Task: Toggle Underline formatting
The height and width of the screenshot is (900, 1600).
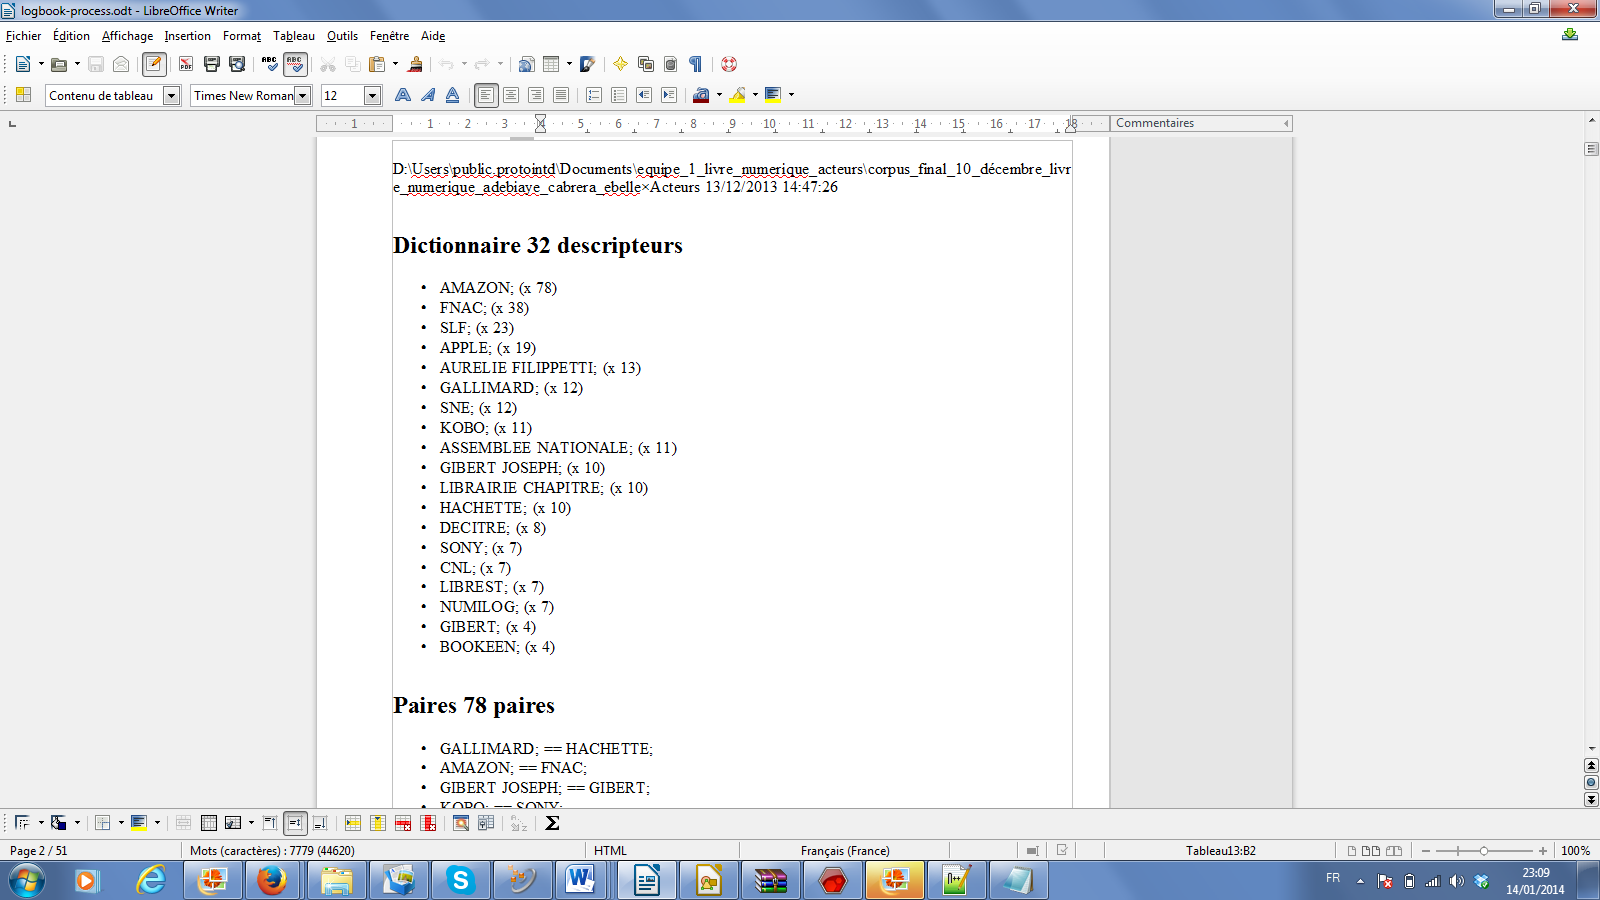Action: pyautogui.click(x=453, y=95)
